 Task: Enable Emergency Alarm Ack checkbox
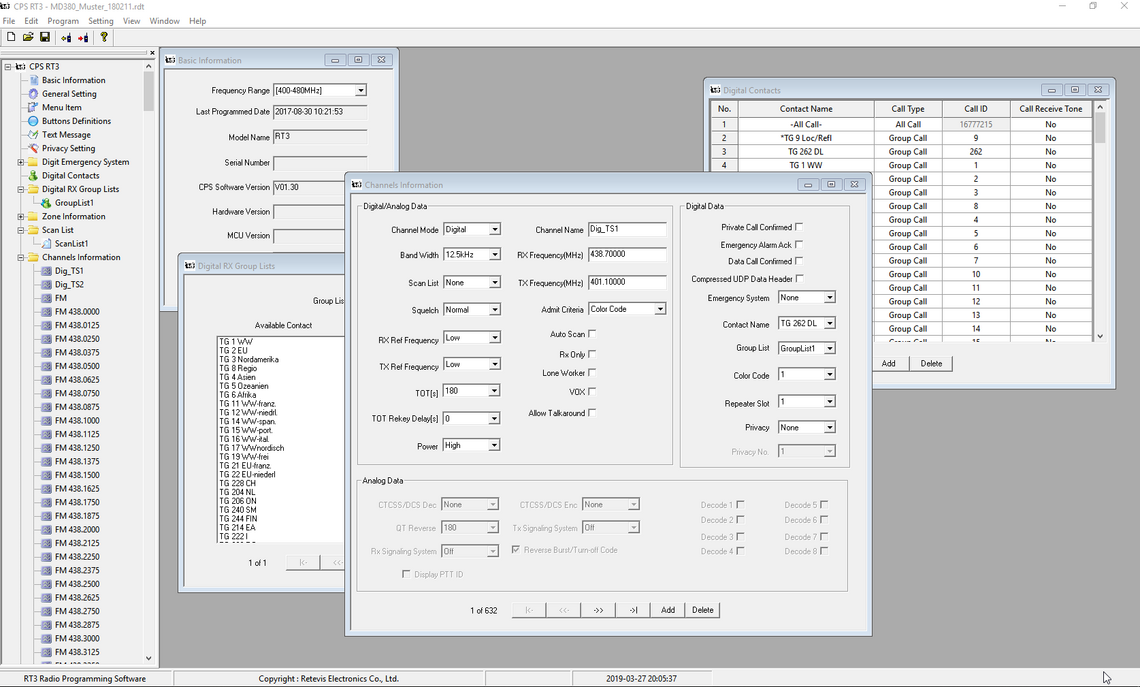[799, 244]
